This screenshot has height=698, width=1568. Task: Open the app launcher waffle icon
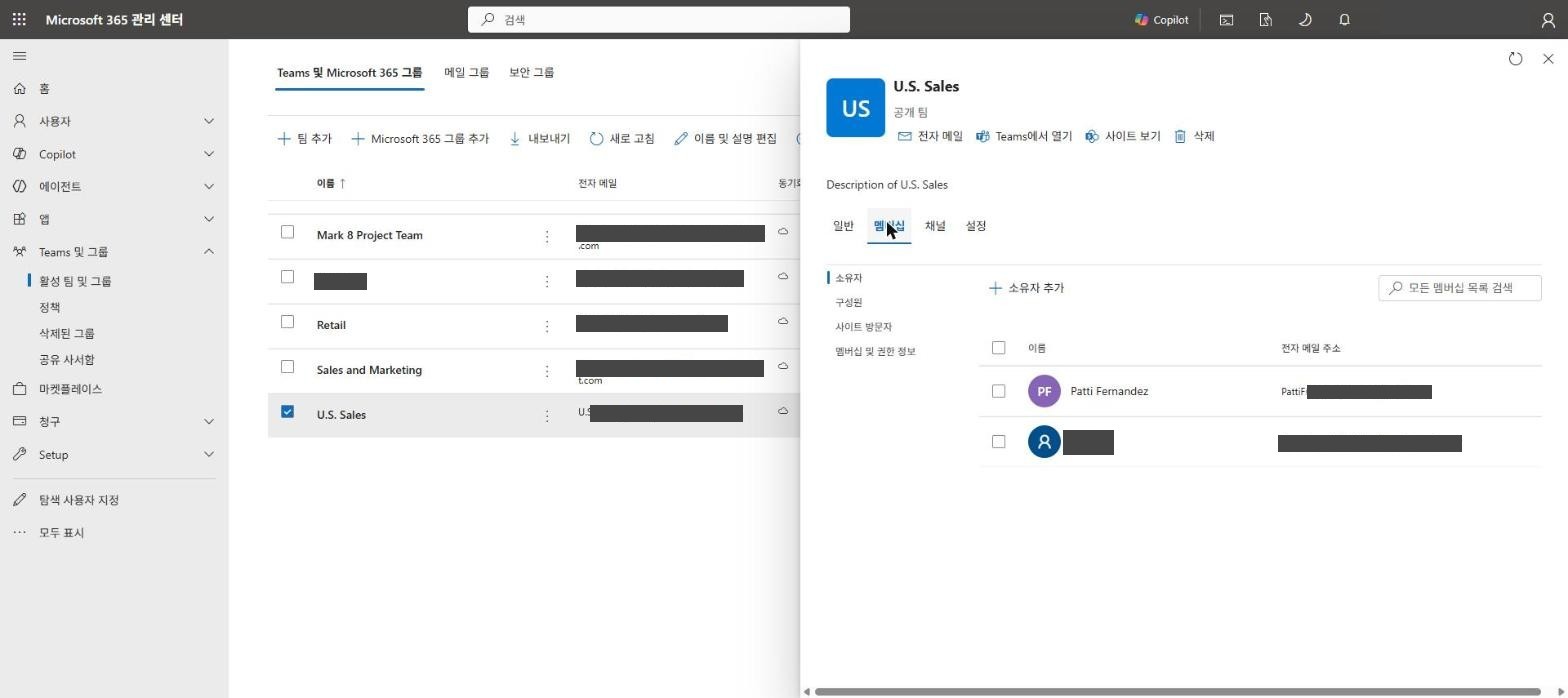(x=19, y=19)
